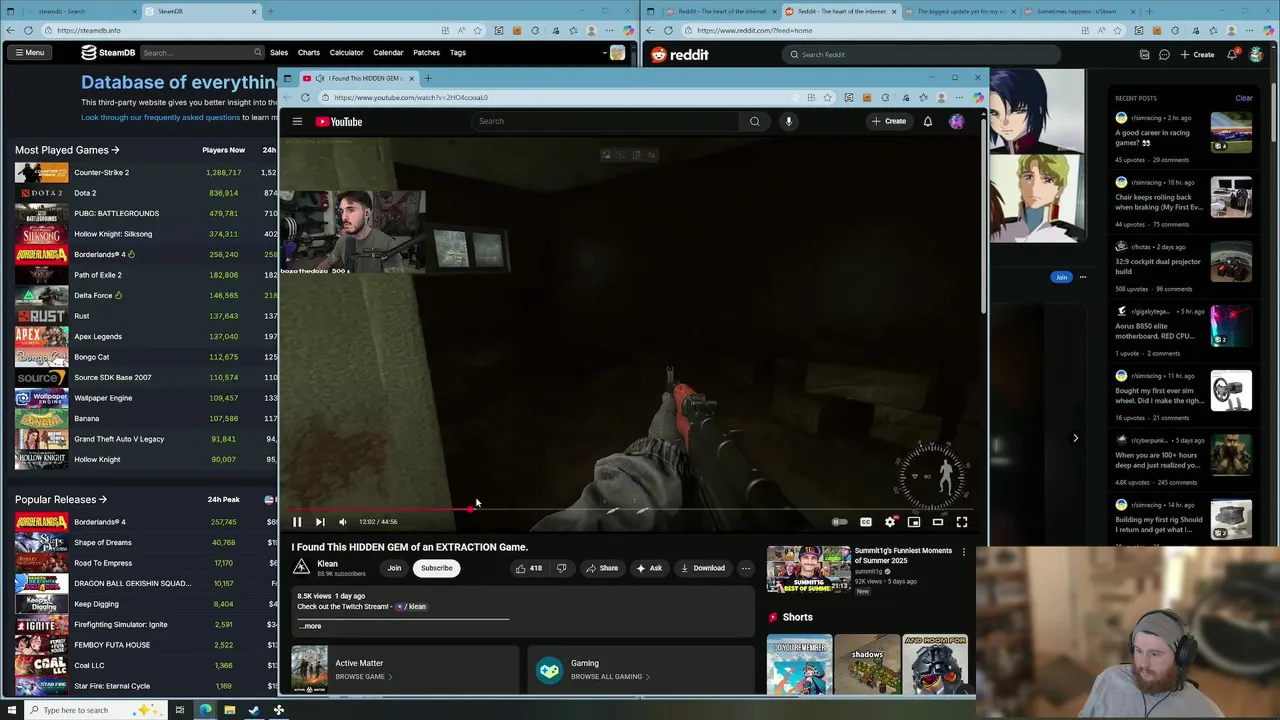Screen dimensions: 1280x720
Task: Open Reddit chat icon
Action: [x=1164, y=54]
